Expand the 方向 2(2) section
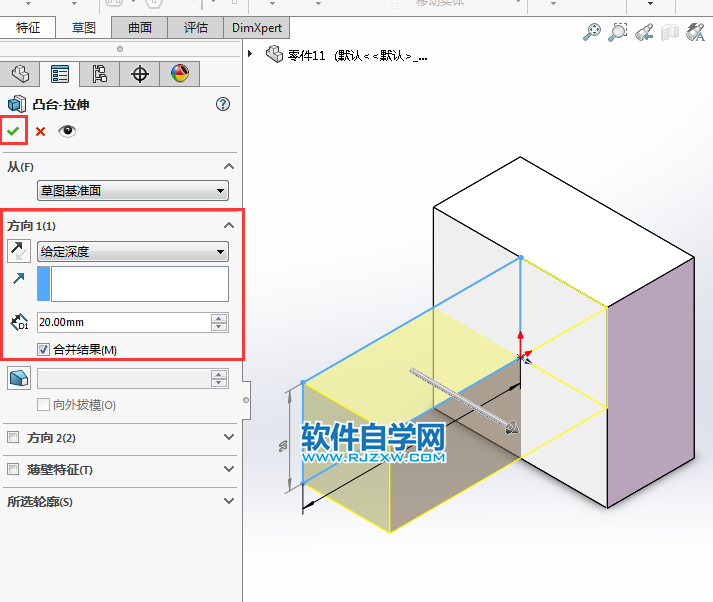The image size is (713, 602). coord(229,437)
